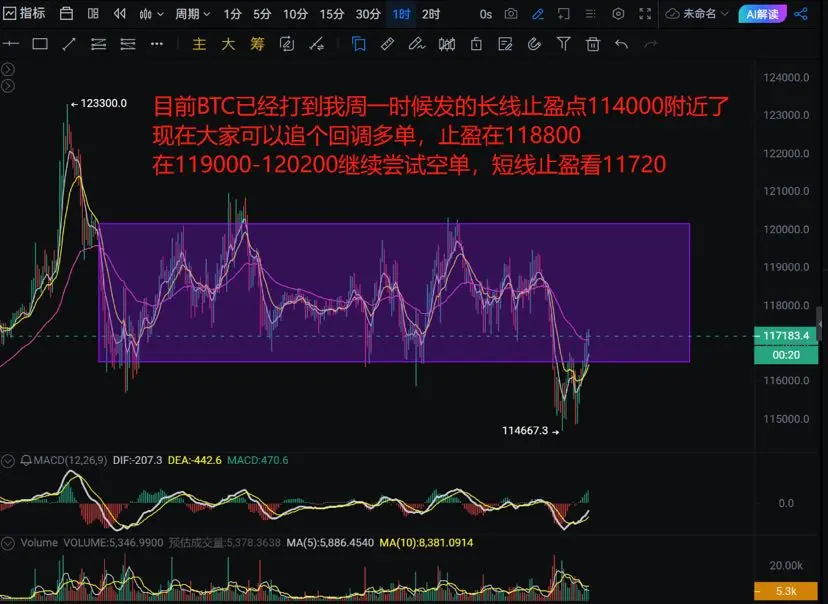Select the trend line drawing tool
Image resolution: width=828 pixels, height=604 pixels.
coord(69,44)
